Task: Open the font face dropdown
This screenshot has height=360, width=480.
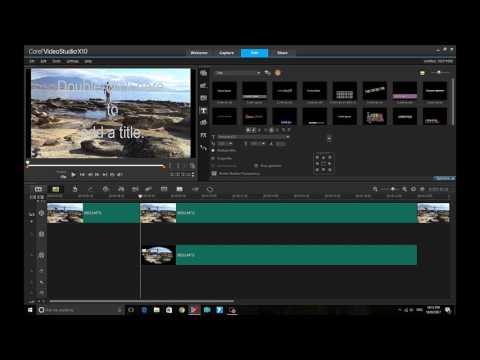Action: pyautogui.click(x=253, y=137)
